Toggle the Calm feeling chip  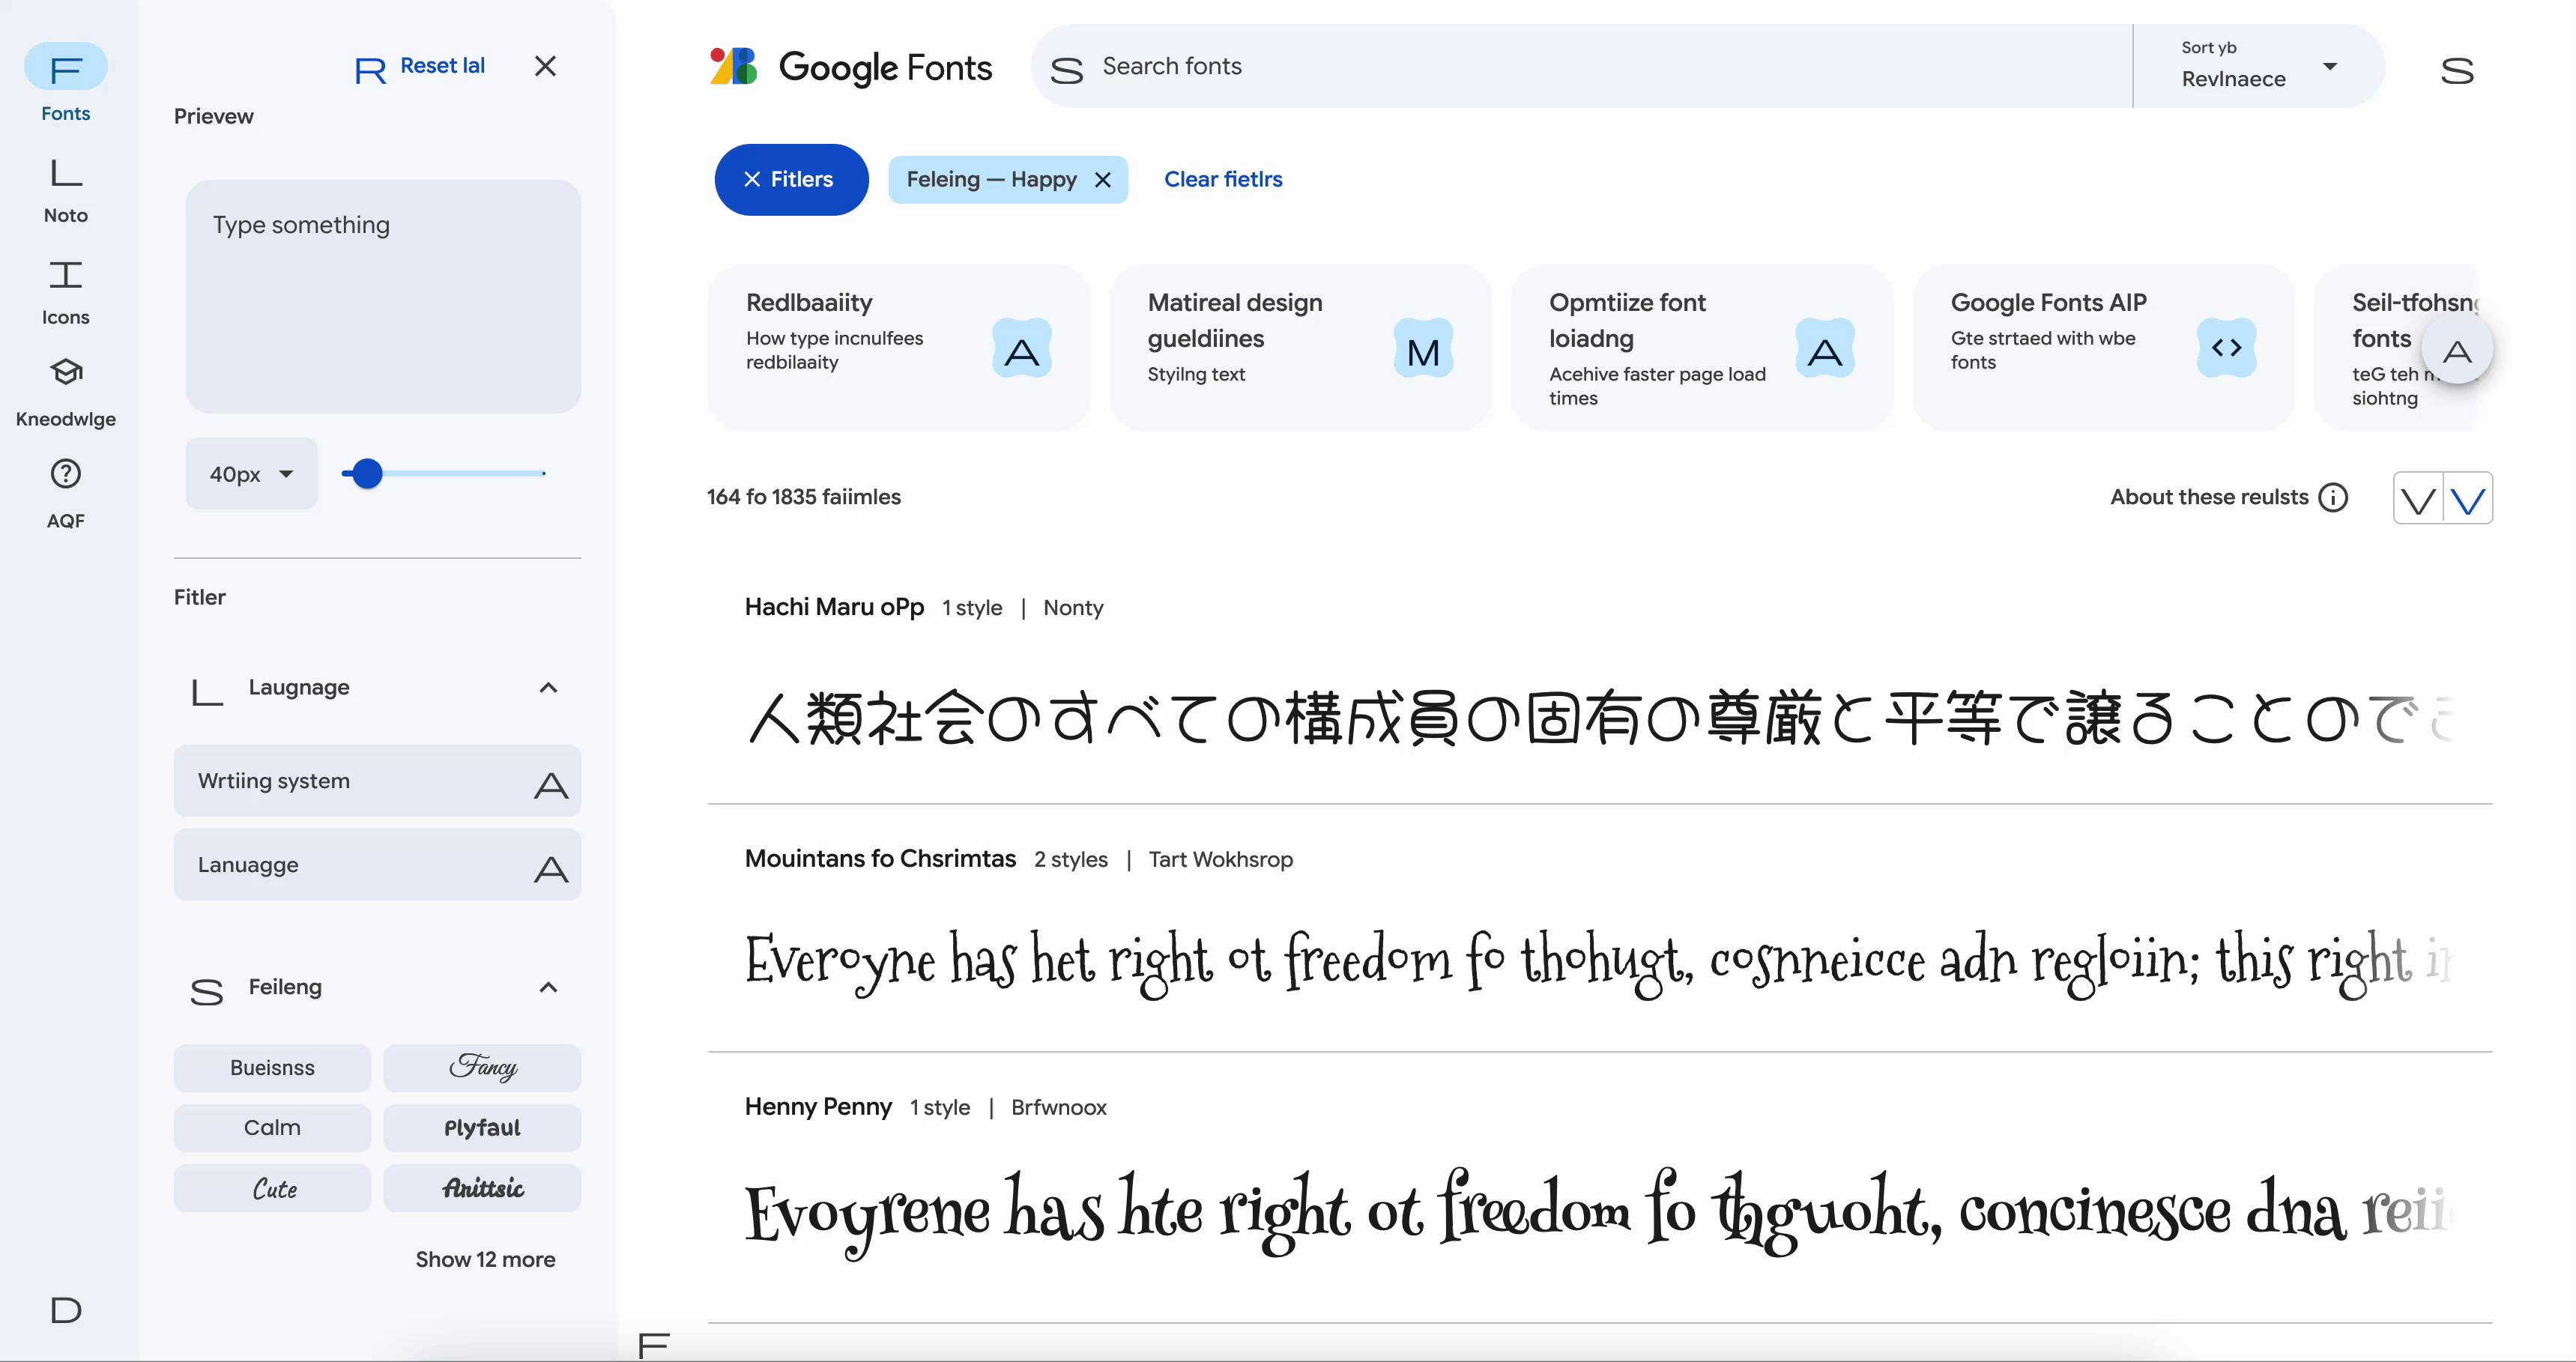tap(272, 1128)
